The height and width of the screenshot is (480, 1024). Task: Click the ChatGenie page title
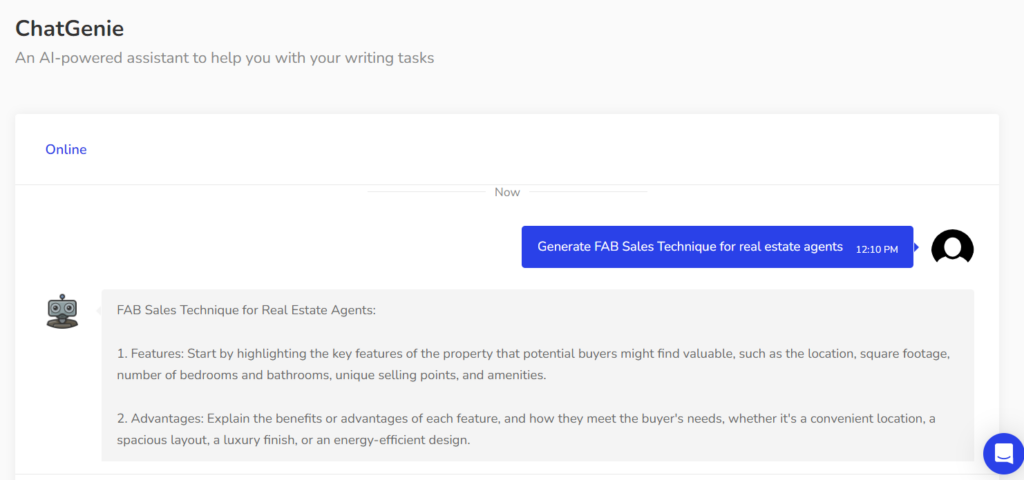(69, 28)
